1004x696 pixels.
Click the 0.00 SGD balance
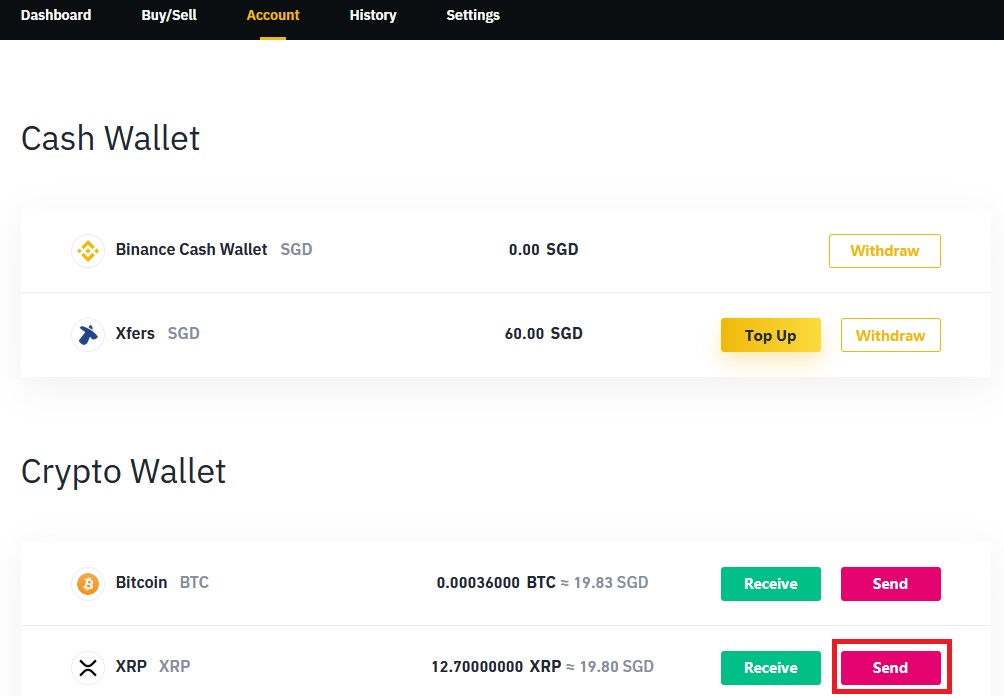tap(543, 249)
